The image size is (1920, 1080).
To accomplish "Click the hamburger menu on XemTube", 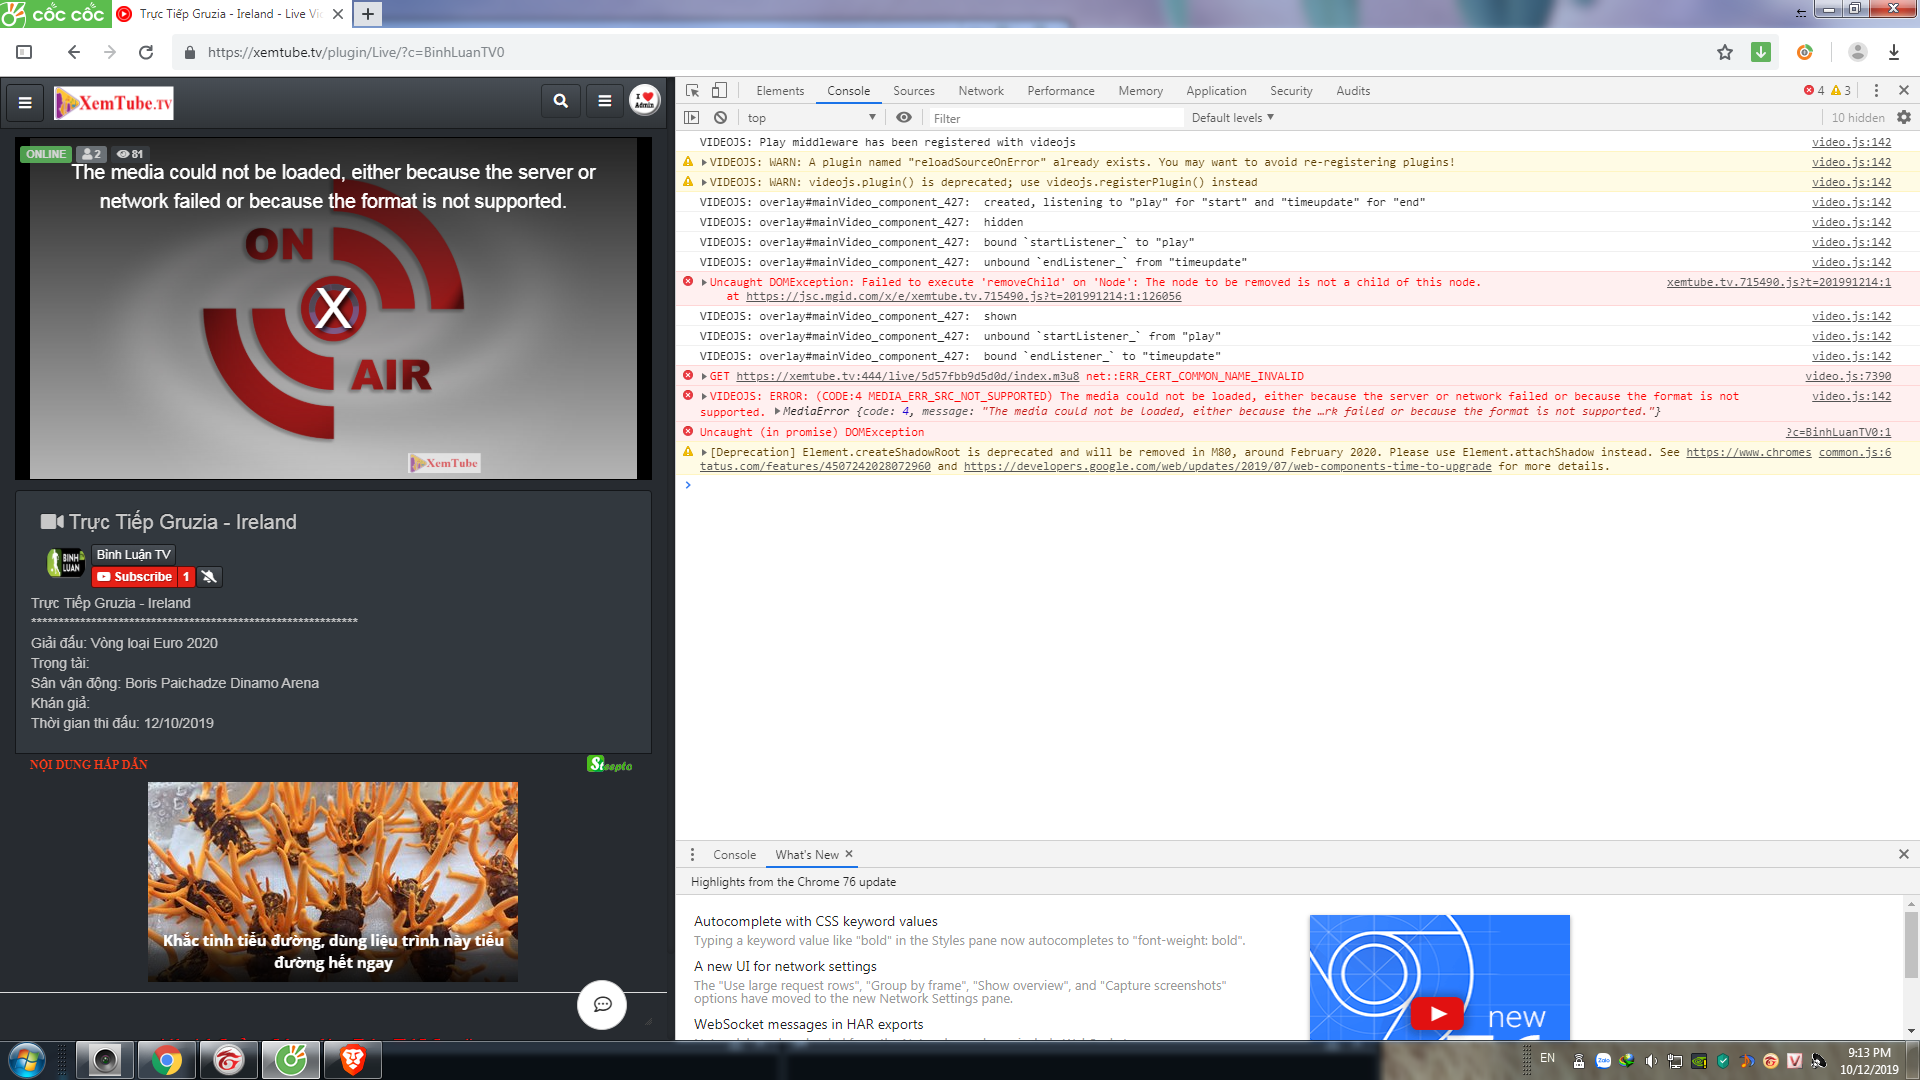I will pos(24,100).
